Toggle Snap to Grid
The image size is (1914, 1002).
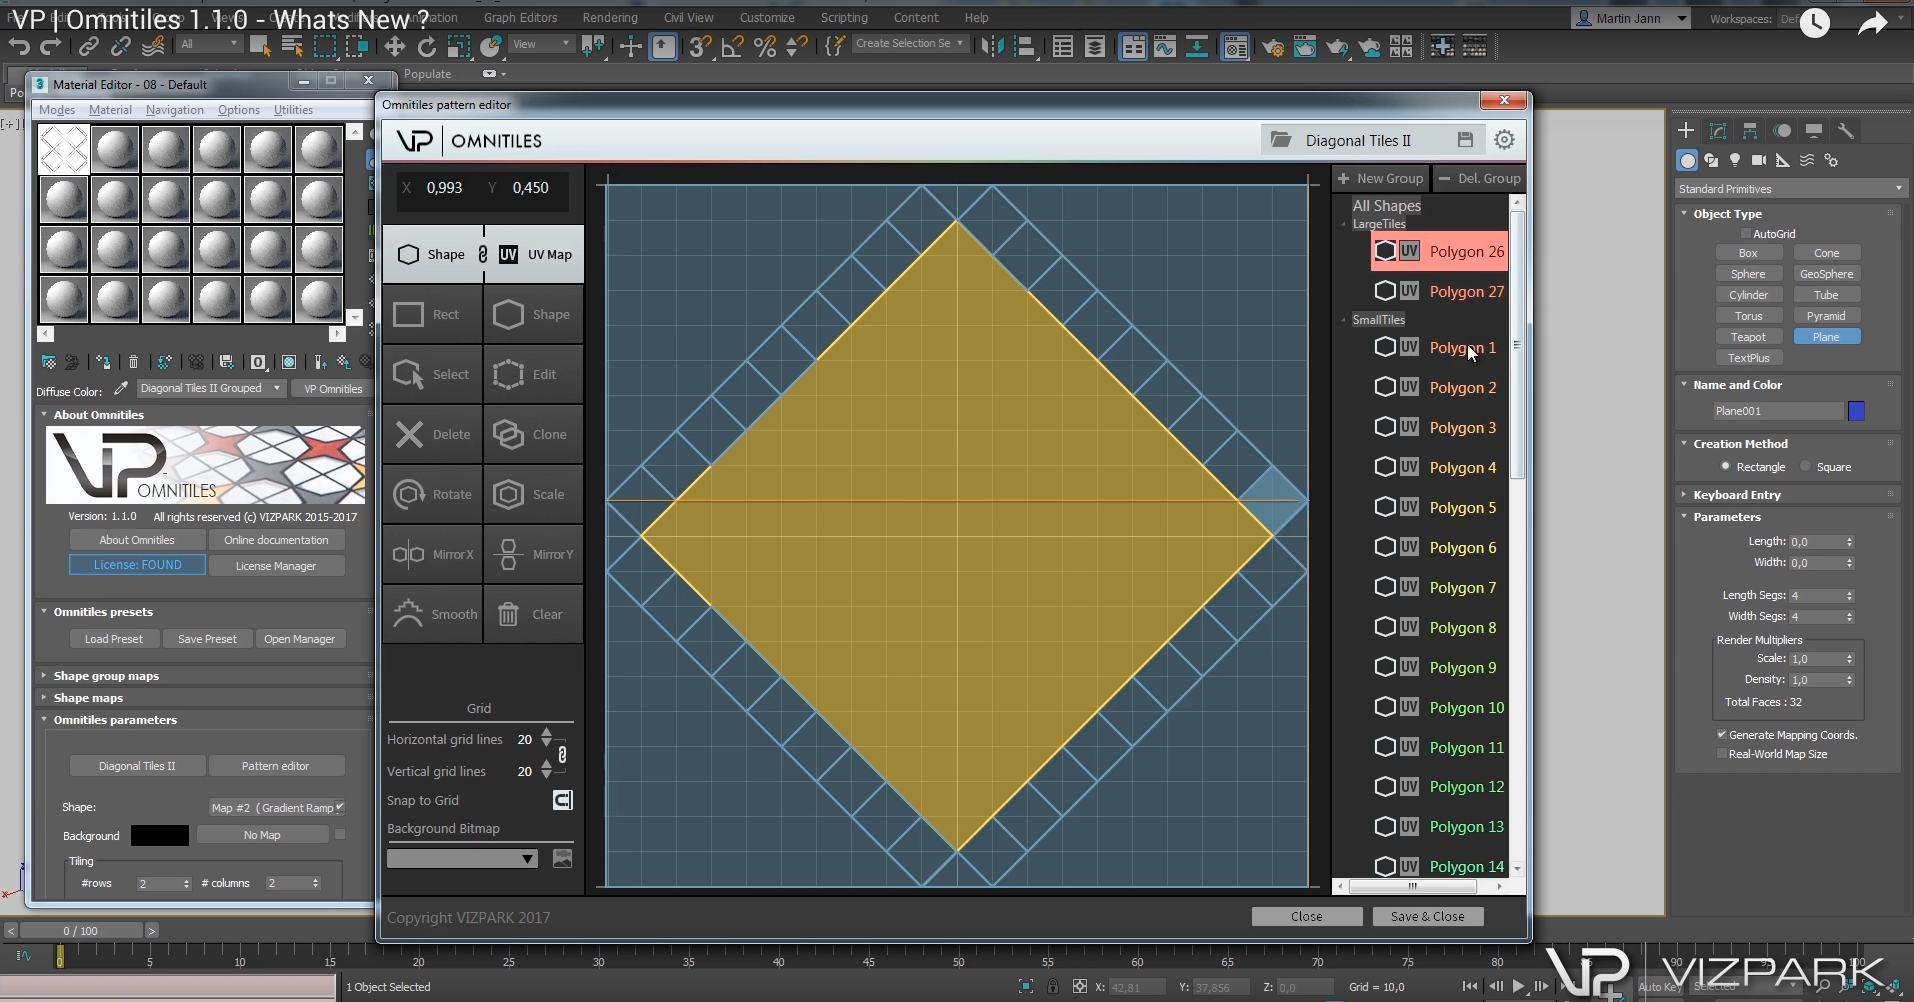pos(562,800)
